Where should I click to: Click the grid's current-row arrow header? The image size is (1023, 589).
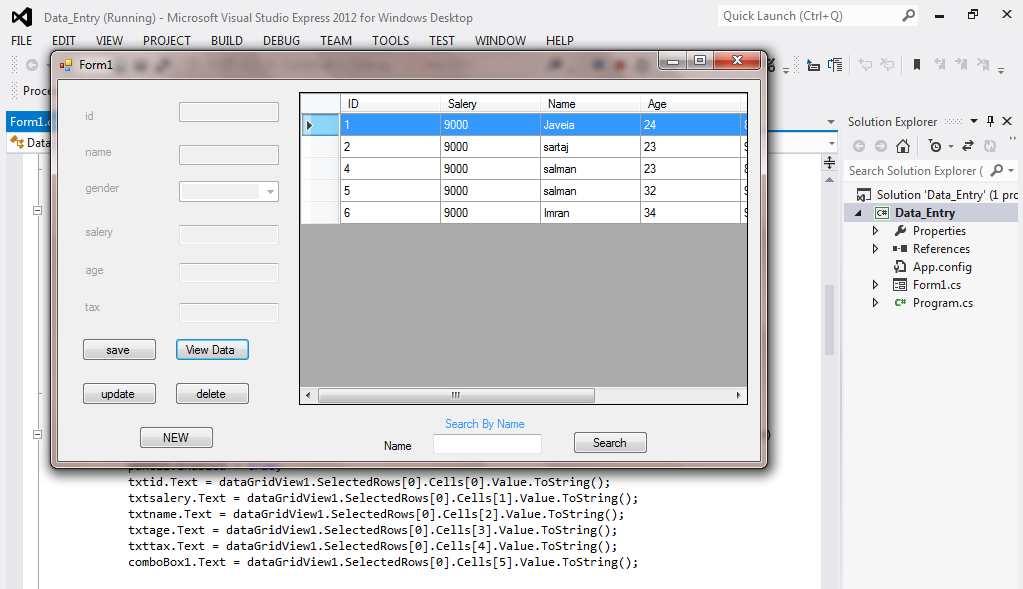[320, 125]
